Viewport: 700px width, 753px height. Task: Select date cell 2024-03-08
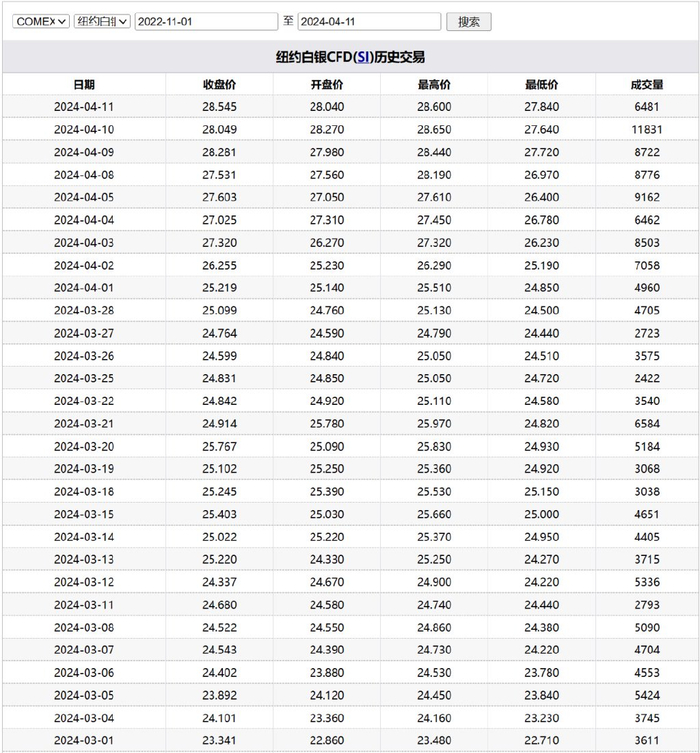[x=84, y=628]
